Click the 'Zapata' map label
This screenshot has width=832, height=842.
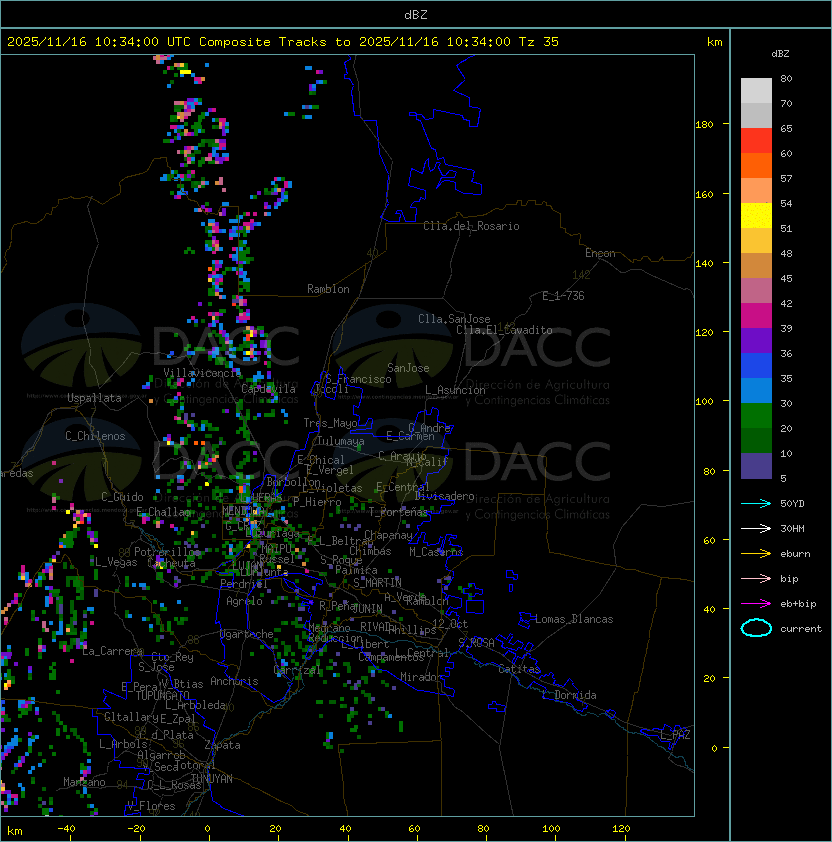222,745
